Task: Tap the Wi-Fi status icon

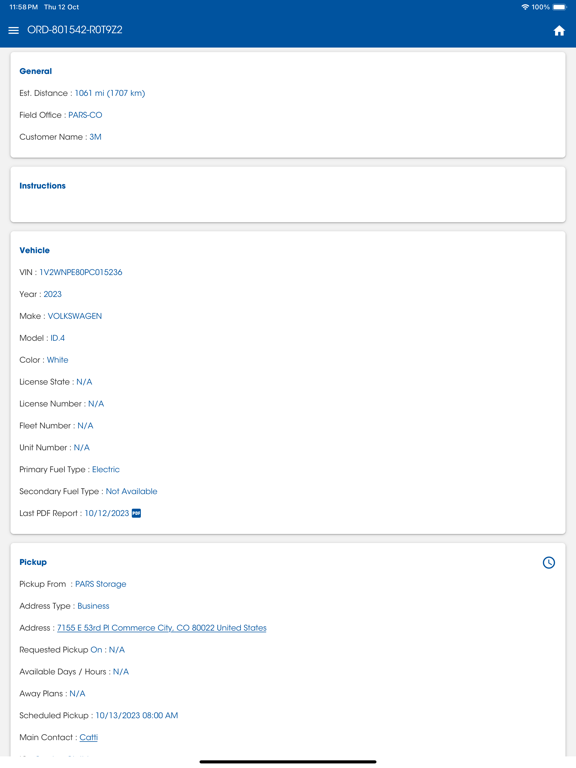Action: tap(525, 7)
